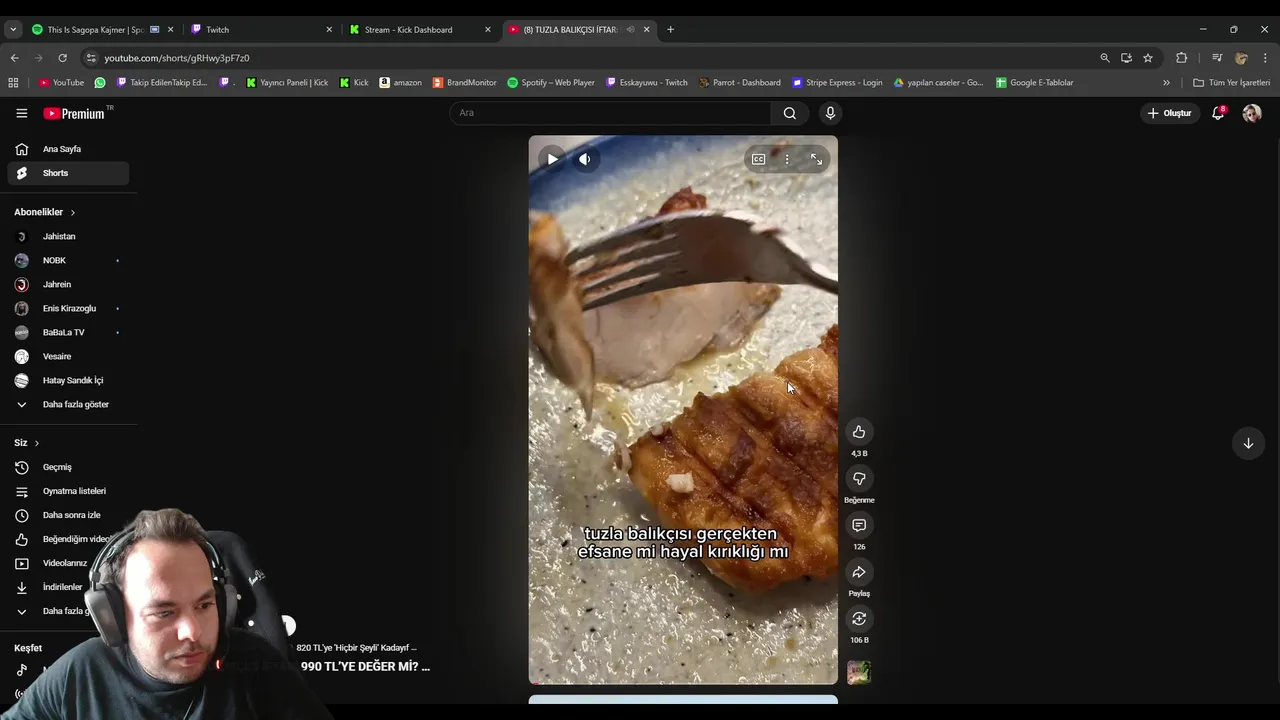Open the Chrome extensions puzzle icon
1280x720 pixels.
coord(1181,58)
